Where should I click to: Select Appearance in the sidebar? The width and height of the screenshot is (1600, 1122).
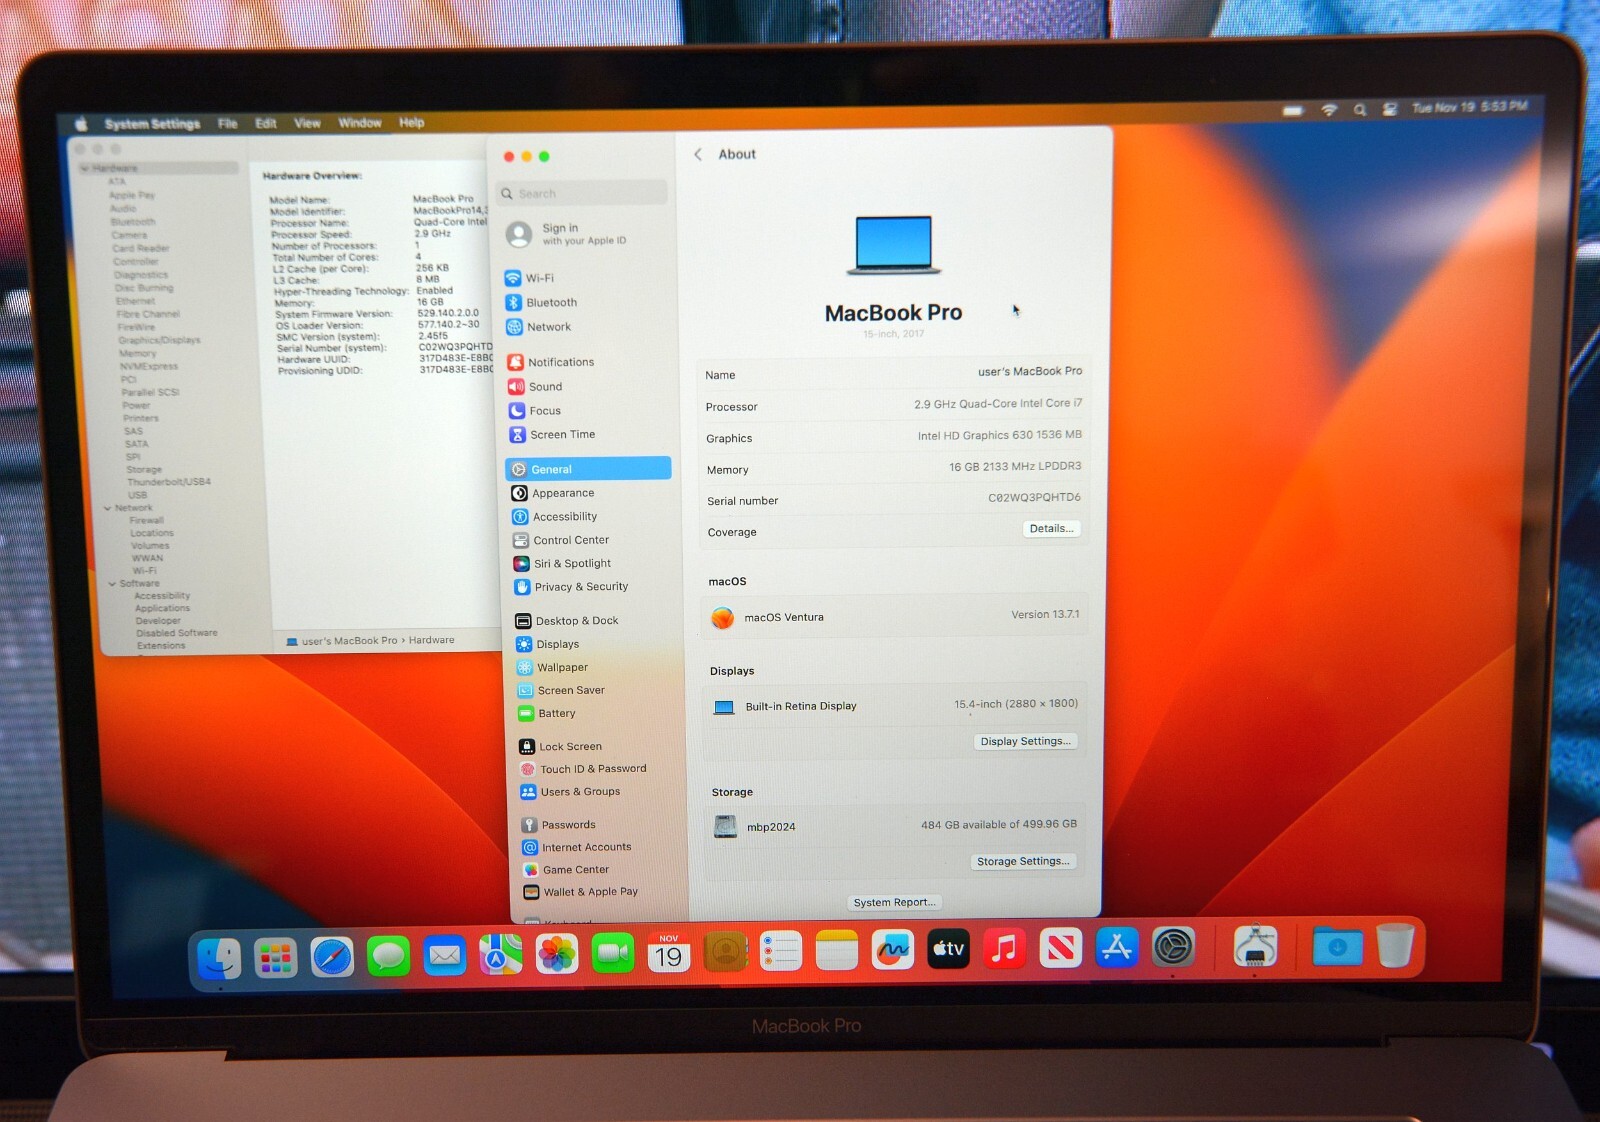(553, 493)
